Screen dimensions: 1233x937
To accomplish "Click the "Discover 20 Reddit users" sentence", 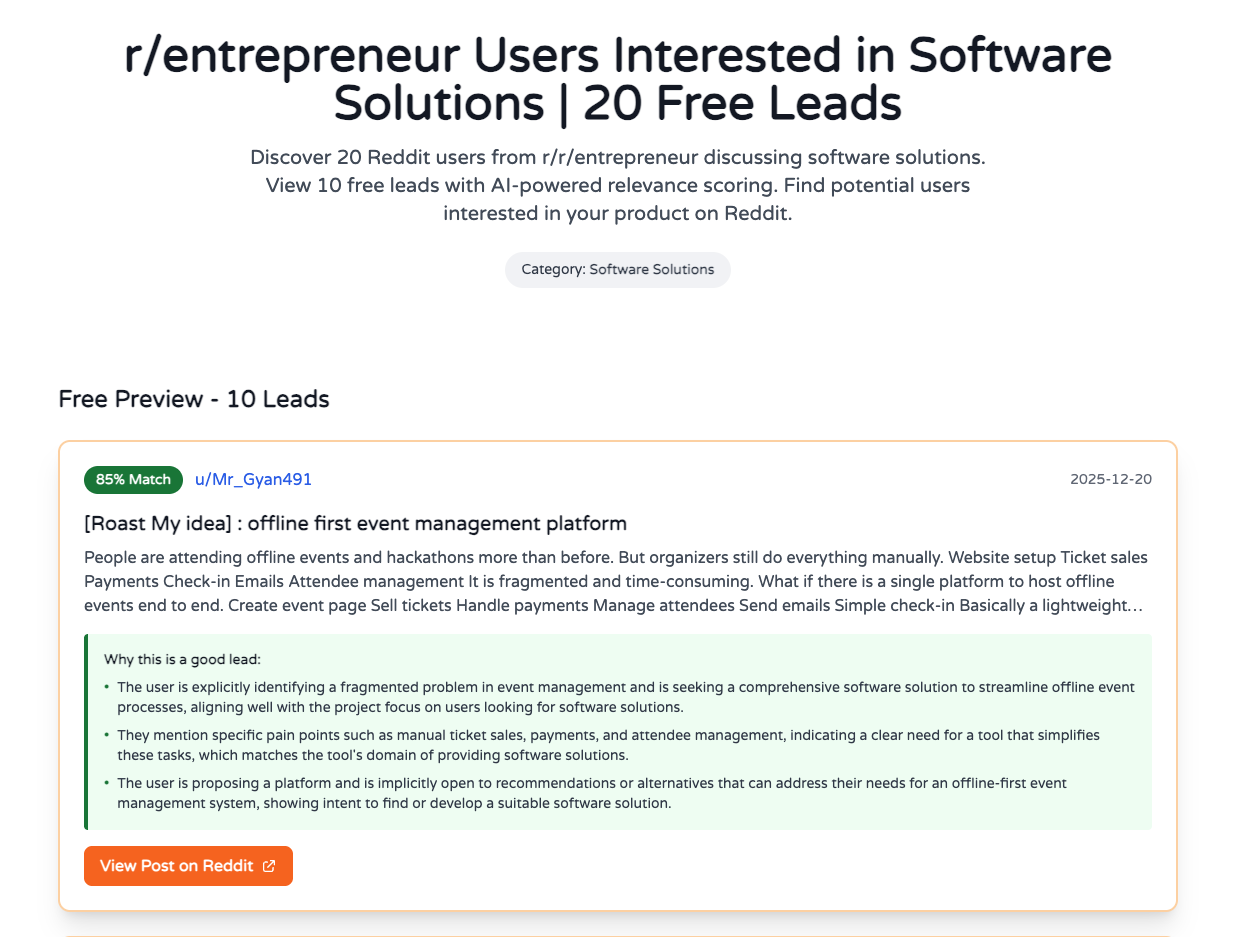I will pos(617,158).
